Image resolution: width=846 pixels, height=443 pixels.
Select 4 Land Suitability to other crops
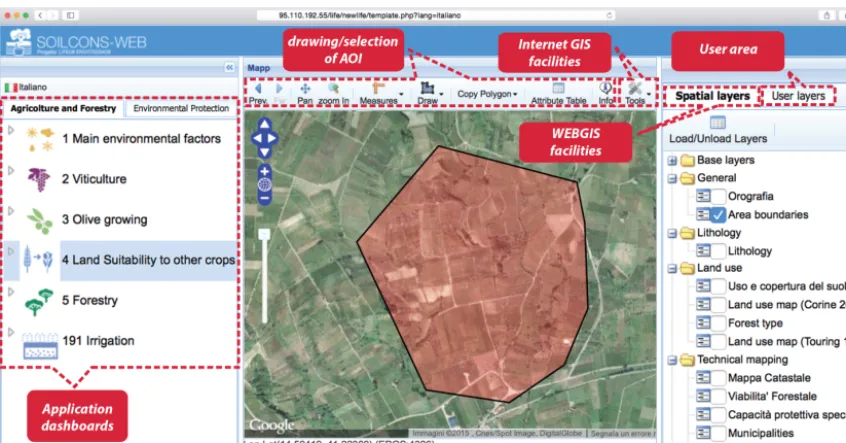(148, 260)
